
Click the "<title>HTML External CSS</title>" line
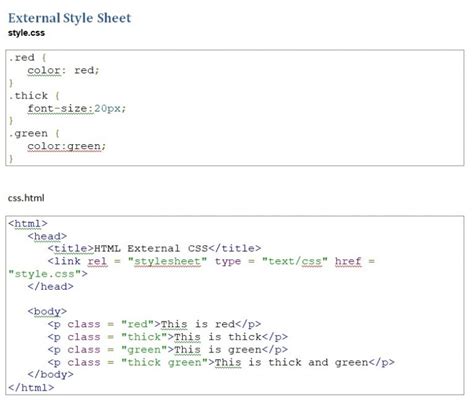click(x=154, y=249)
